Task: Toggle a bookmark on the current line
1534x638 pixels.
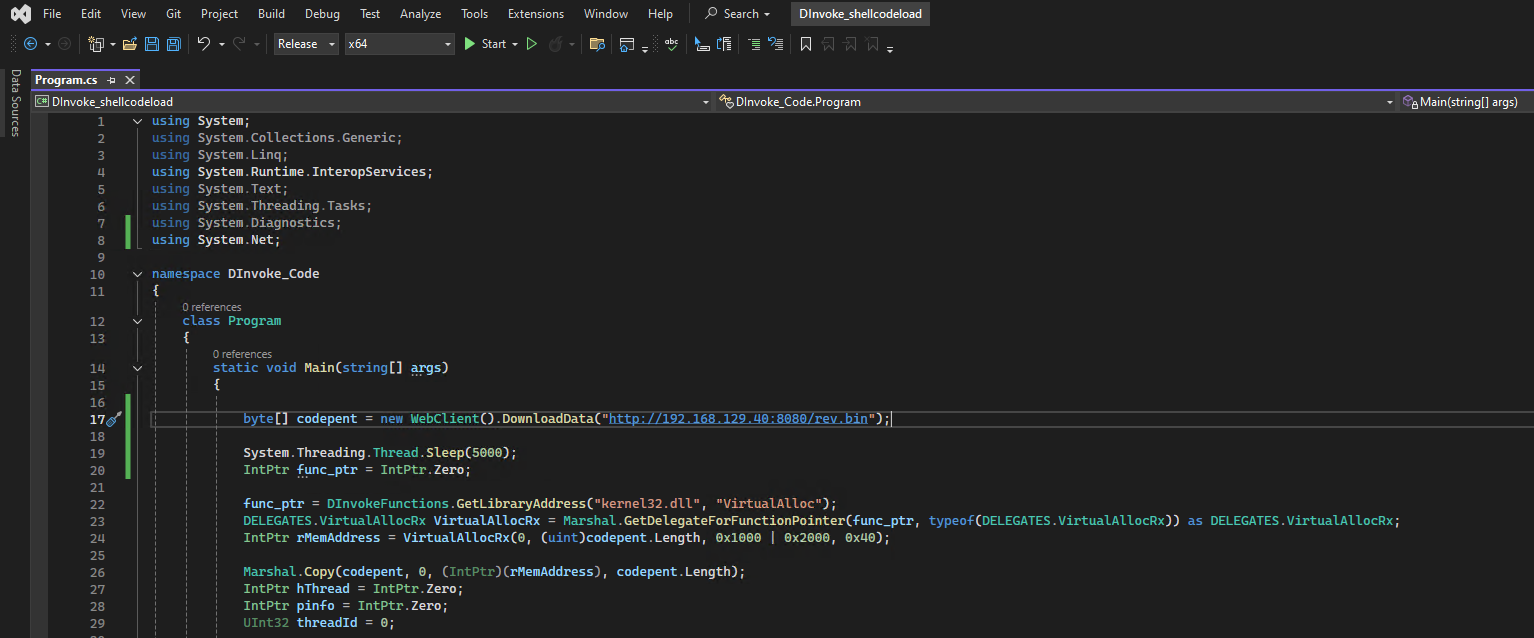Action: (806, 44)
